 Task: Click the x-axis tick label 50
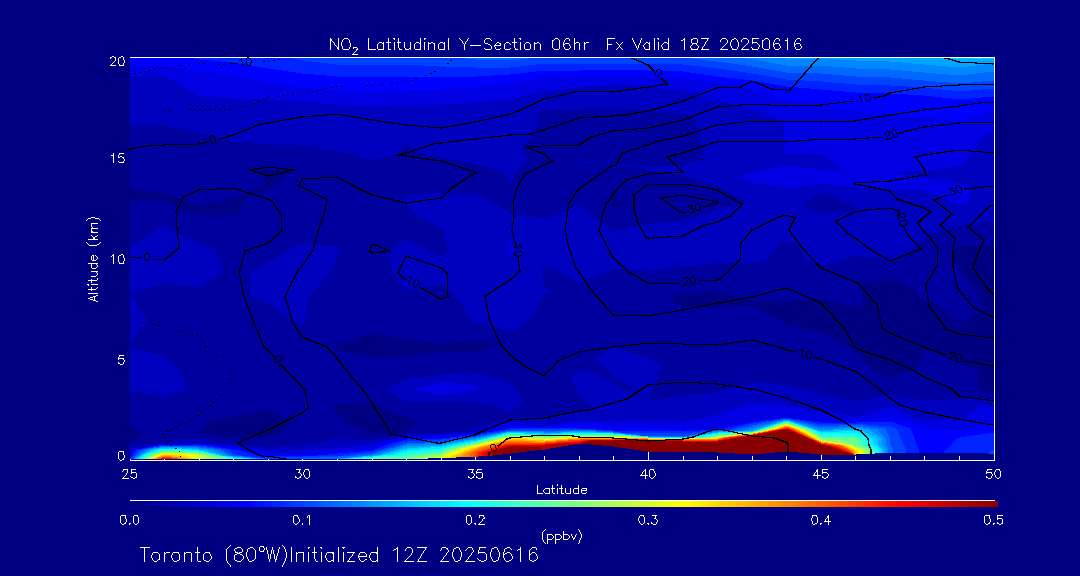pyautogui.click(x=993, y=474)
